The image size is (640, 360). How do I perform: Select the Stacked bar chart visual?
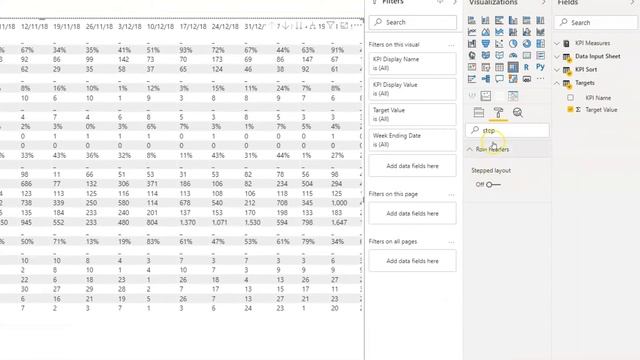pyautogui.click(x=472, y=20)
